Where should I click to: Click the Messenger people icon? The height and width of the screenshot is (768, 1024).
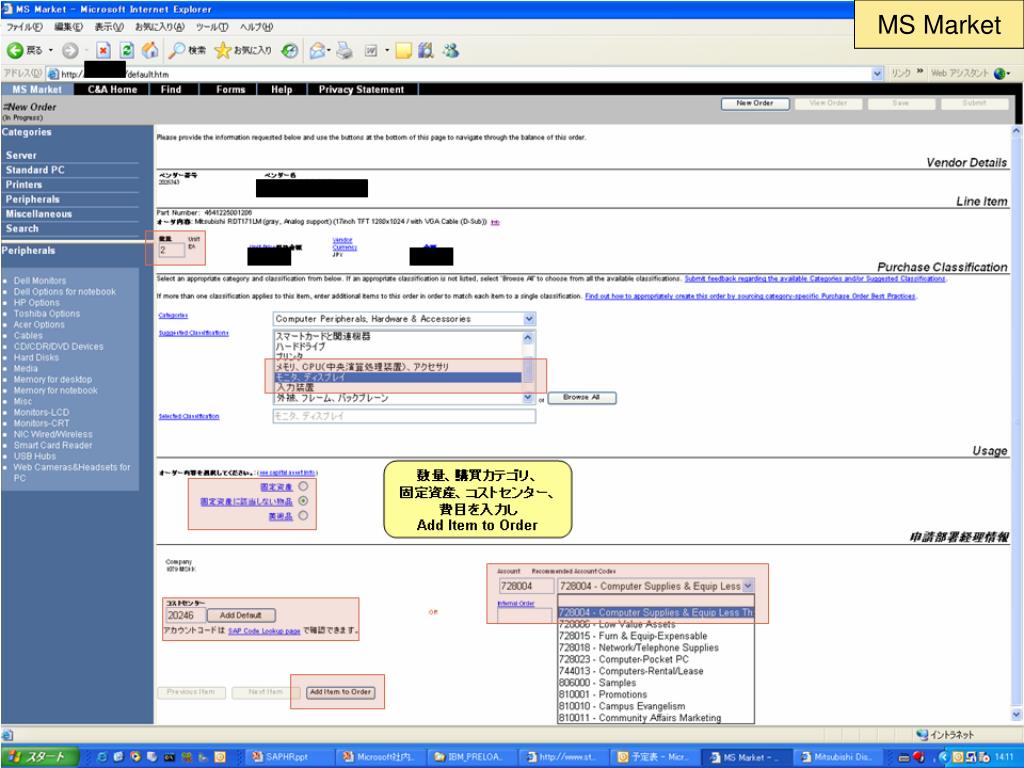click(x=451, y=50)
